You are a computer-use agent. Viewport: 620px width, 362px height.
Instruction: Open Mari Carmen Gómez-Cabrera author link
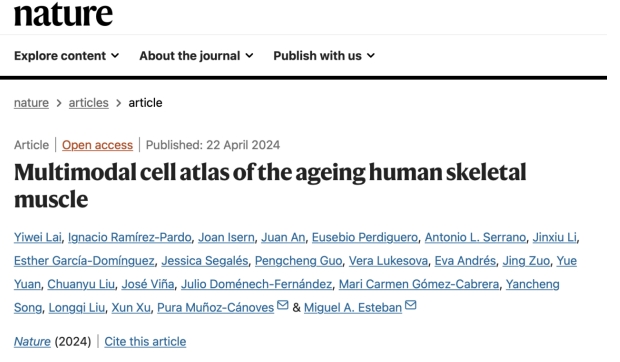[x=419, y=284]
